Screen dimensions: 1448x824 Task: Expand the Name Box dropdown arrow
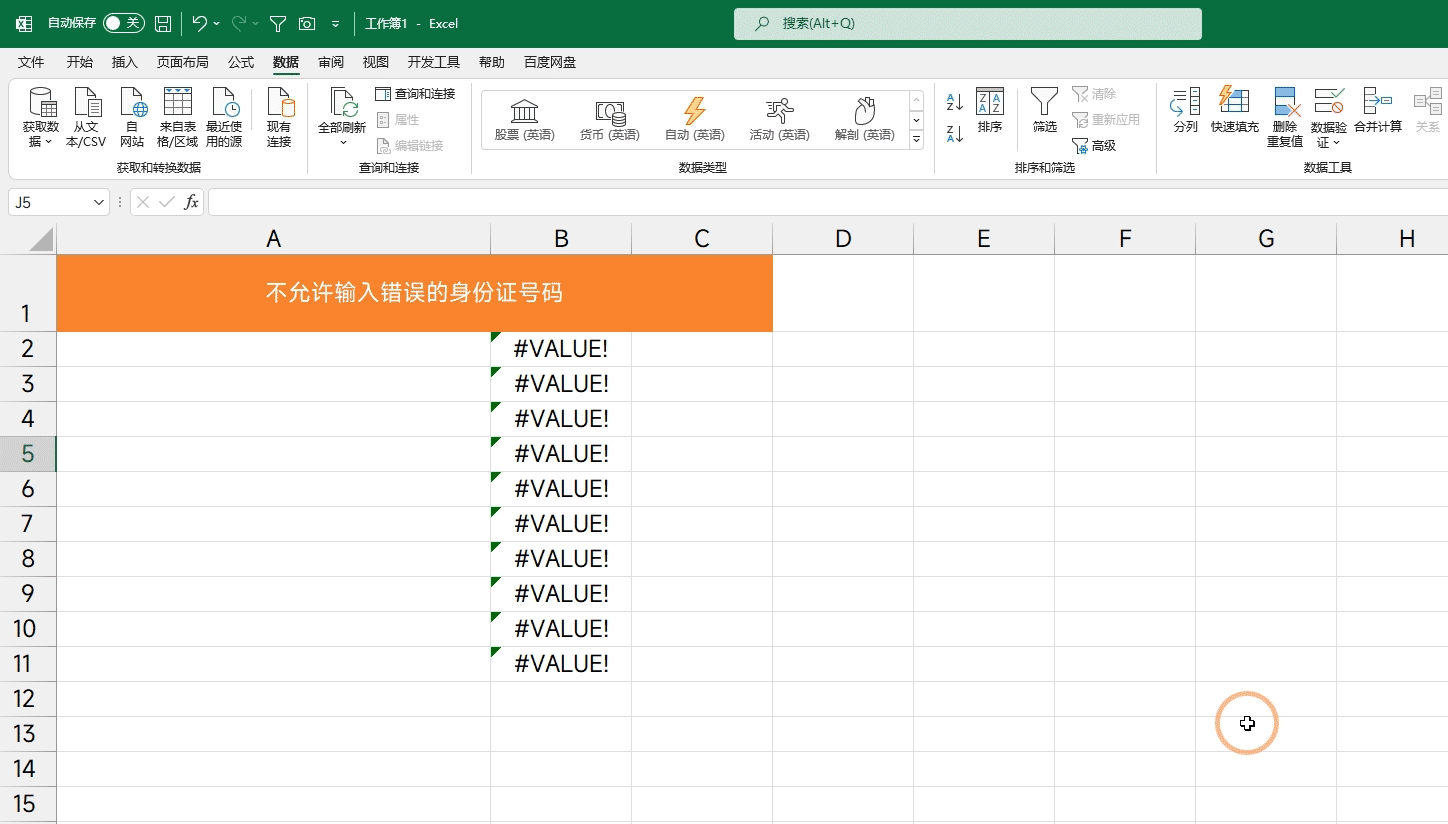99,202
